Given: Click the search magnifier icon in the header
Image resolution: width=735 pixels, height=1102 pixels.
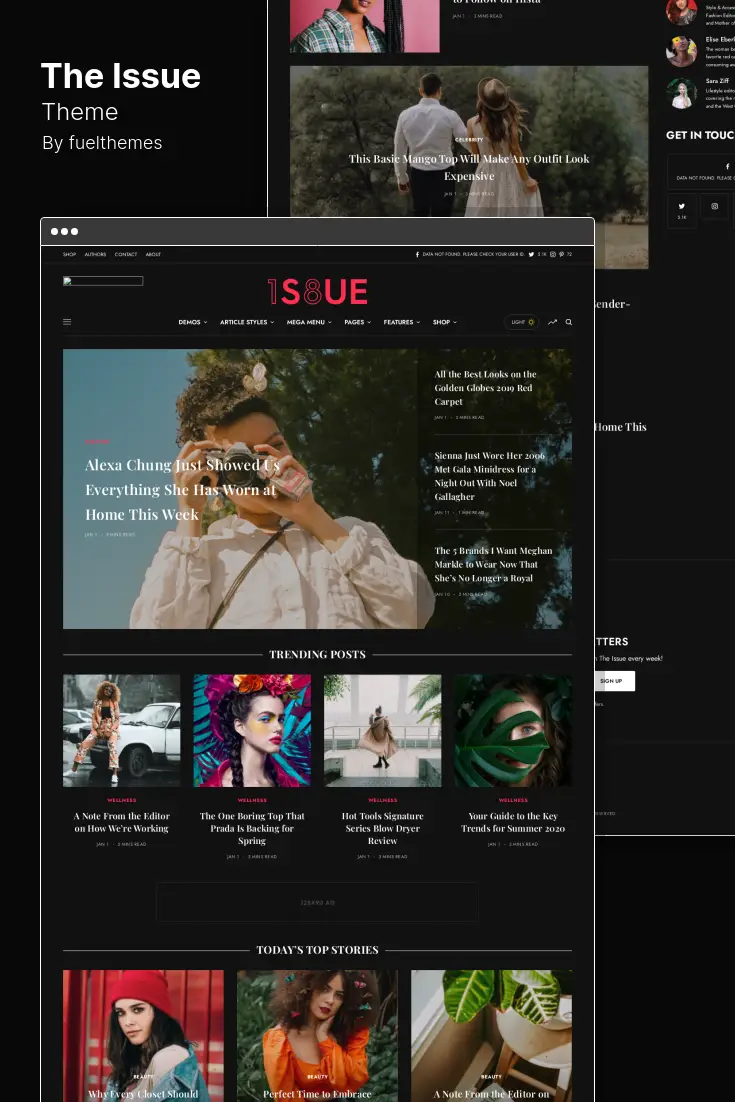Looking at the screenshot, I should [x=568, y=322].
